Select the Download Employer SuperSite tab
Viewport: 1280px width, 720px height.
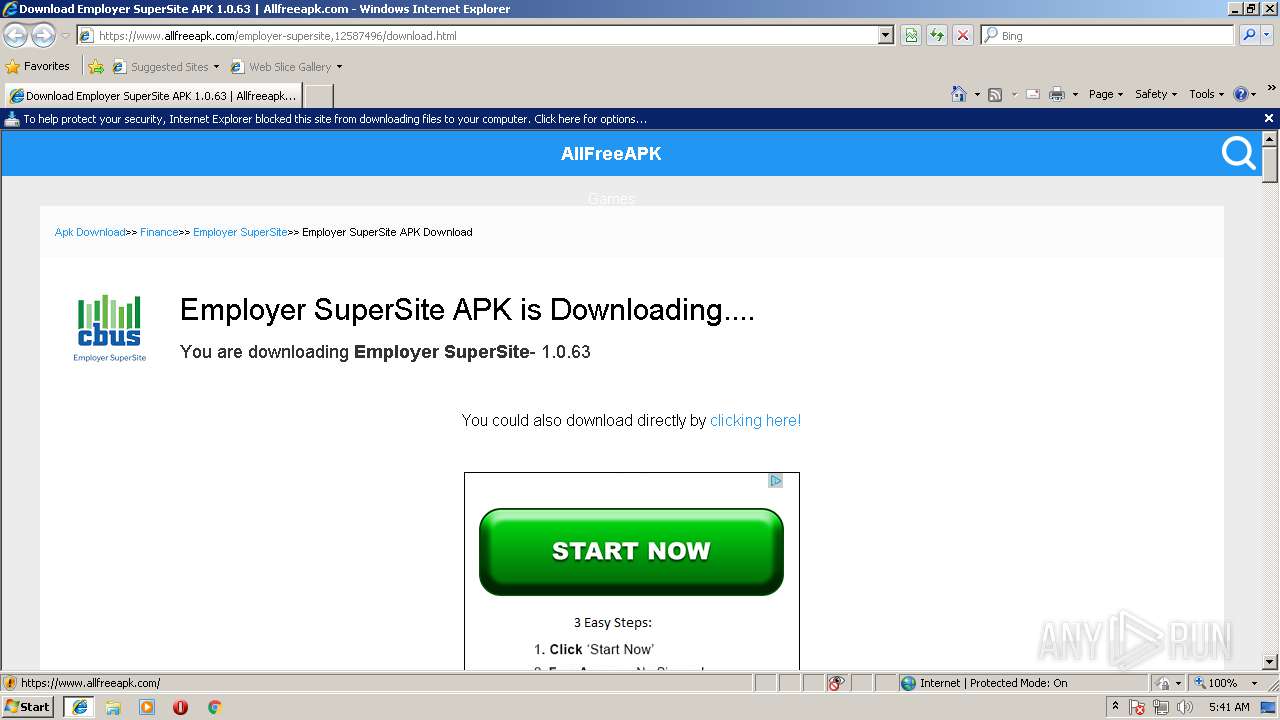153,96
